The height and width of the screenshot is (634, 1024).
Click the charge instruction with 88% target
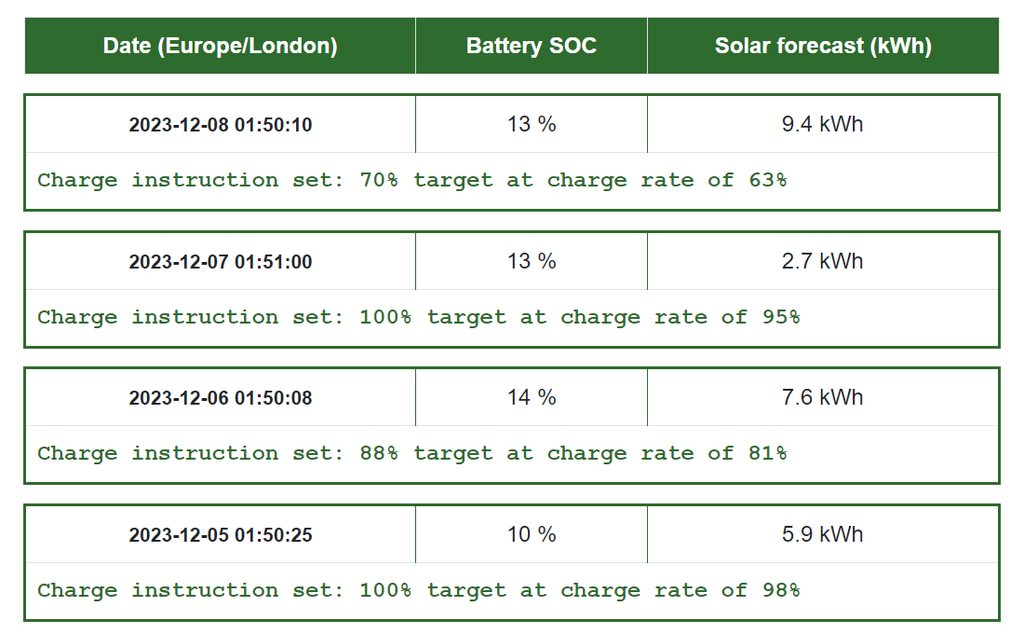coord(412,453)
